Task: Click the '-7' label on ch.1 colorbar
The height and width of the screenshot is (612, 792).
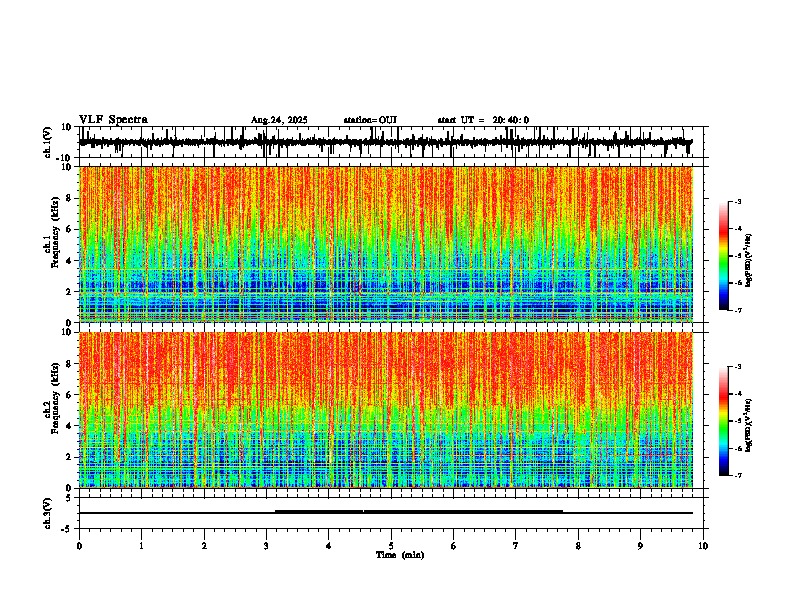Action: 737,310
